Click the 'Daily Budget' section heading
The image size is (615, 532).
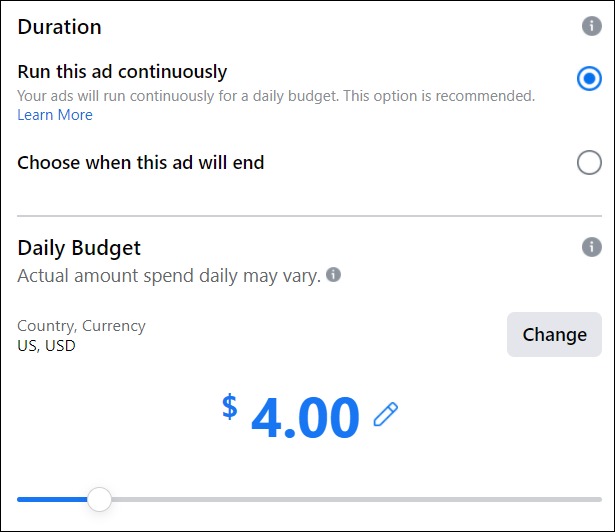point(79,248)
